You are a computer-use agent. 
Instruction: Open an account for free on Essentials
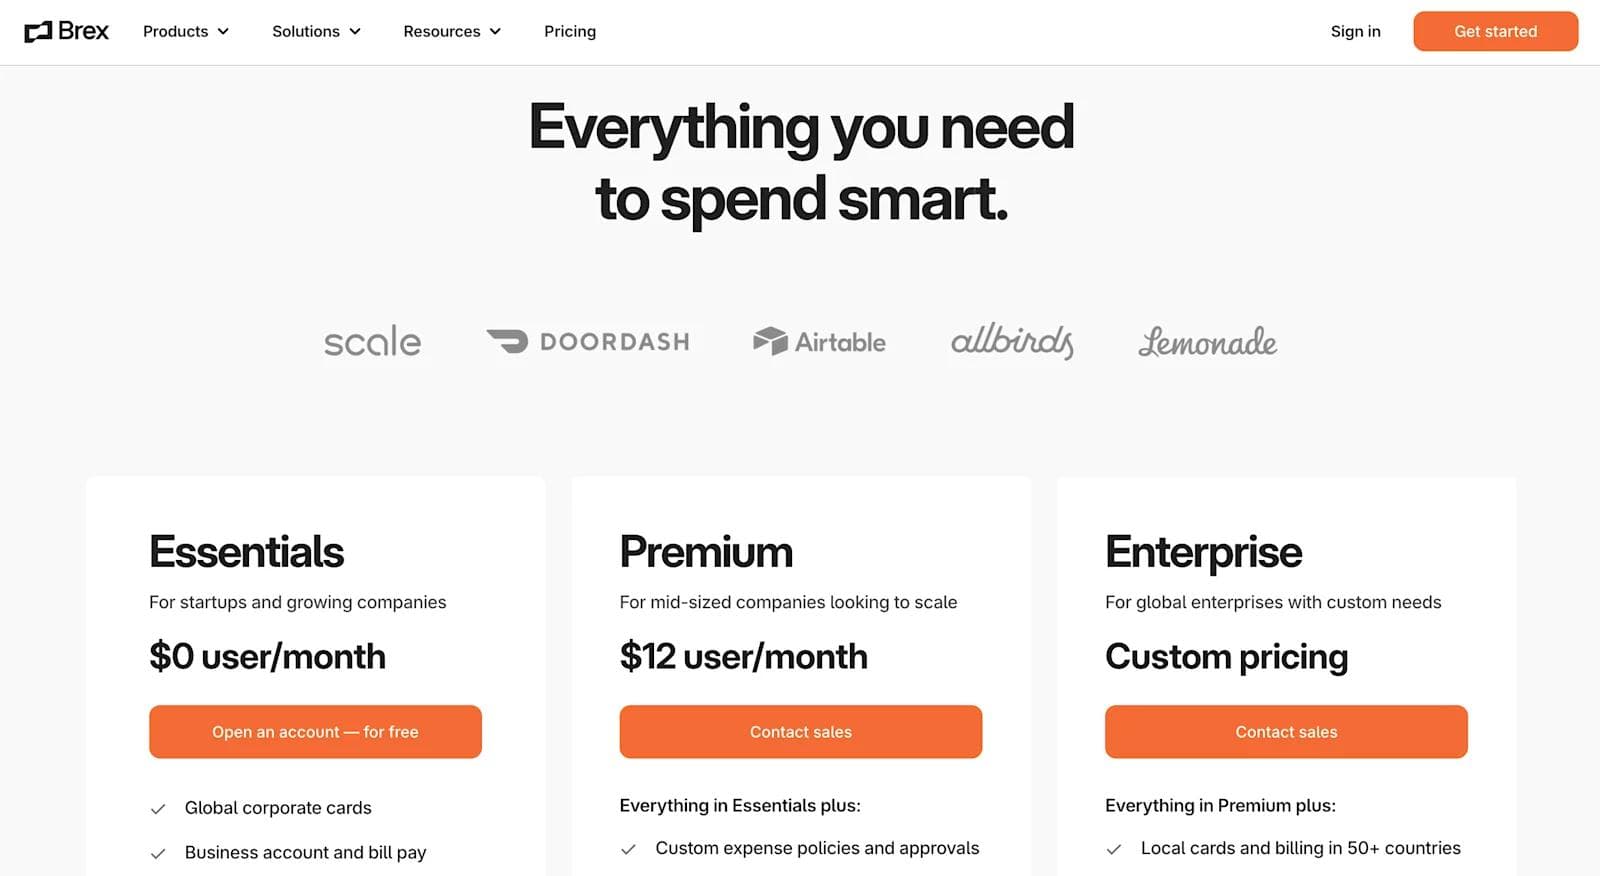[x=315, y=731]
